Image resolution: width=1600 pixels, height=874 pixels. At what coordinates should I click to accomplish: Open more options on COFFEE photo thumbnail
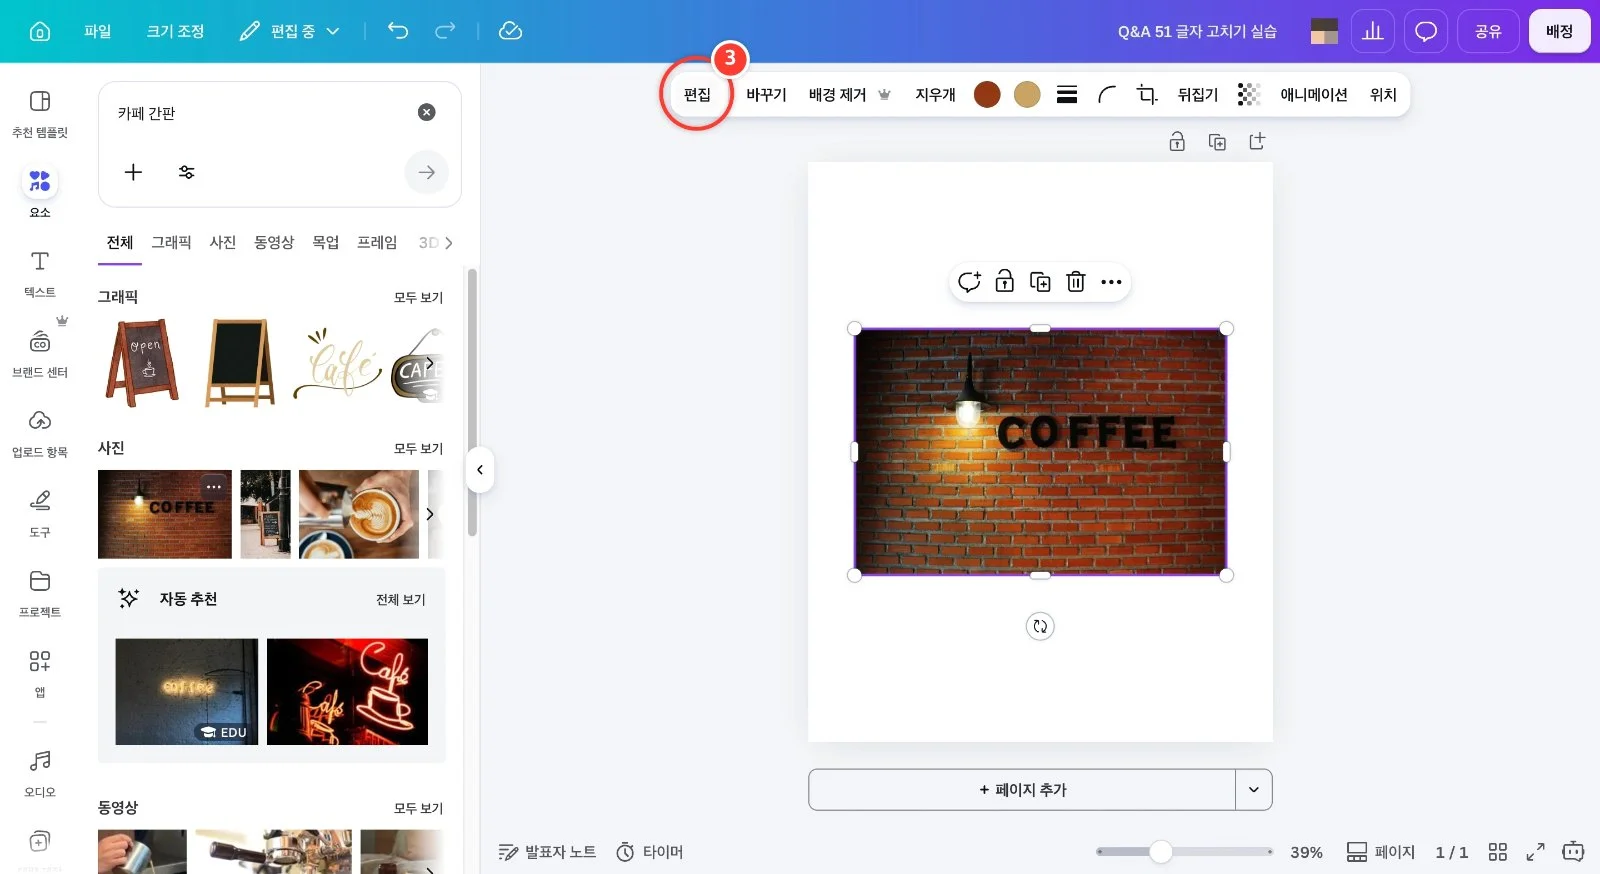coord(214,486)
